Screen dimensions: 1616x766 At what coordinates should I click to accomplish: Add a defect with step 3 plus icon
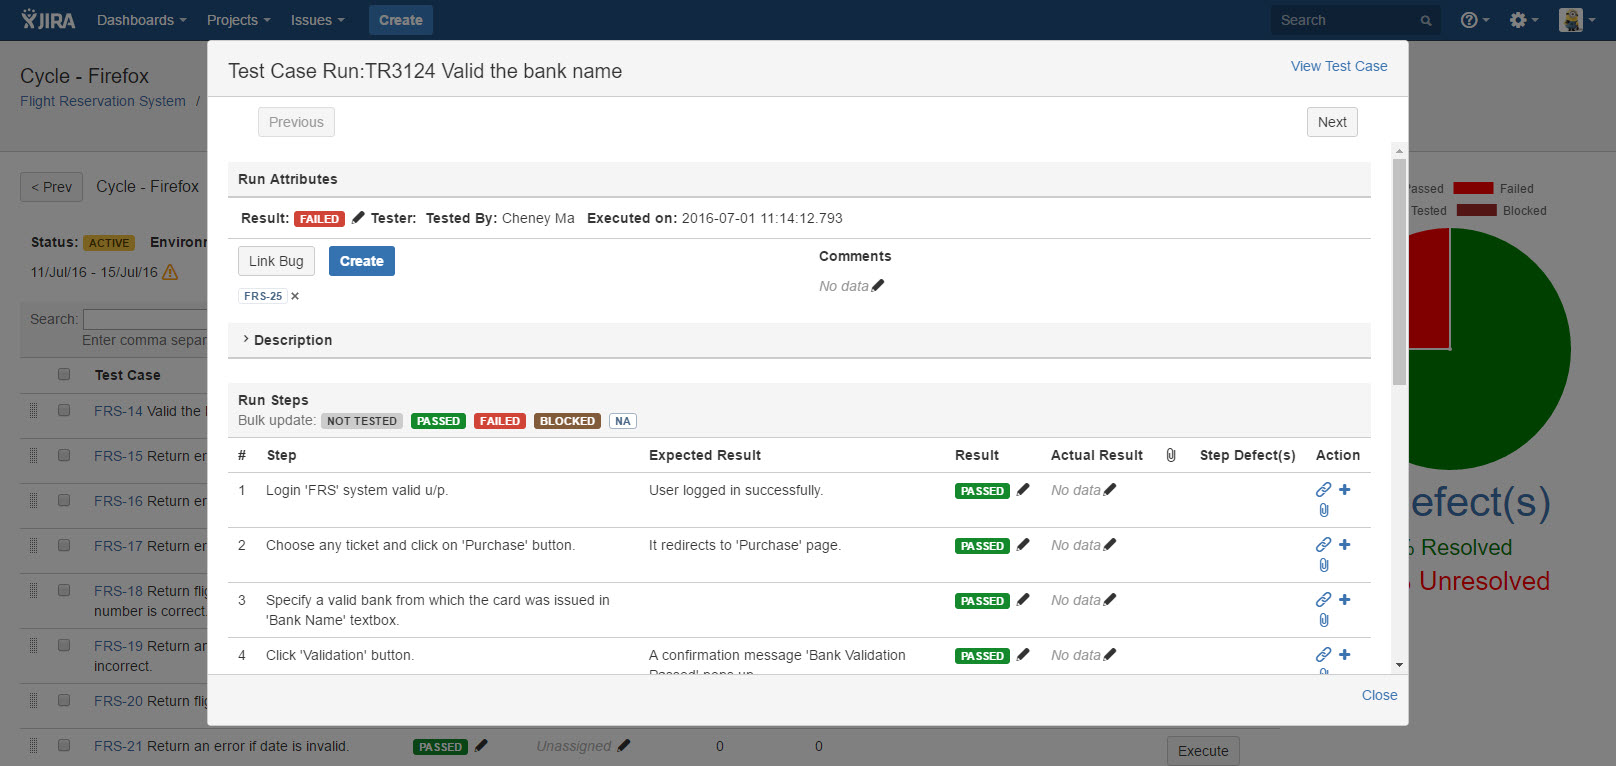pyautogui.click(x=1345, y=600)
